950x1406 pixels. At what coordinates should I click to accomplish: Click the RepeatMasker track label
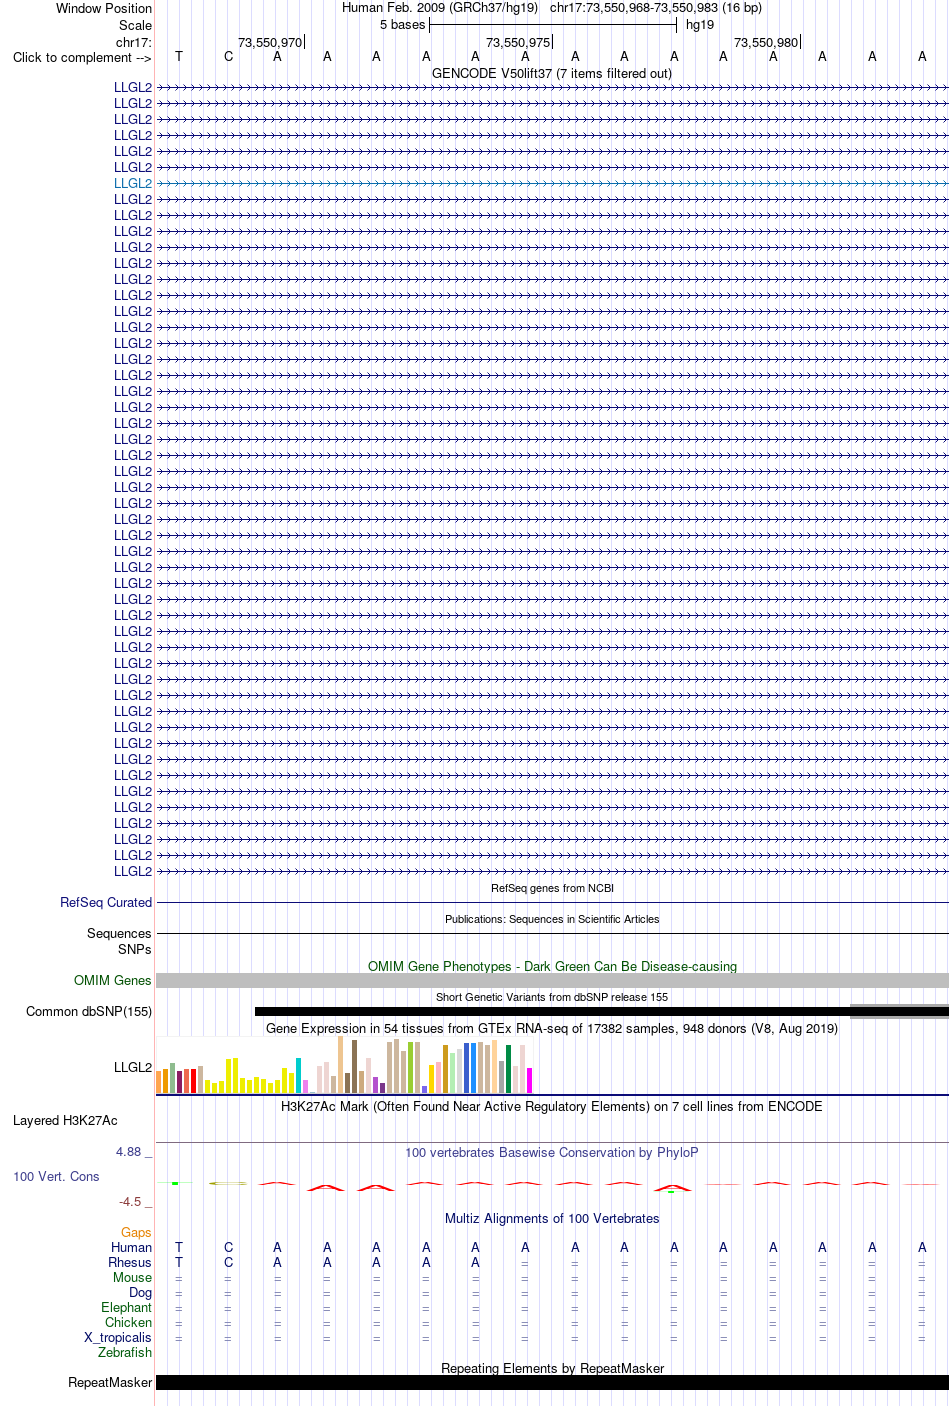point(110,1382)
